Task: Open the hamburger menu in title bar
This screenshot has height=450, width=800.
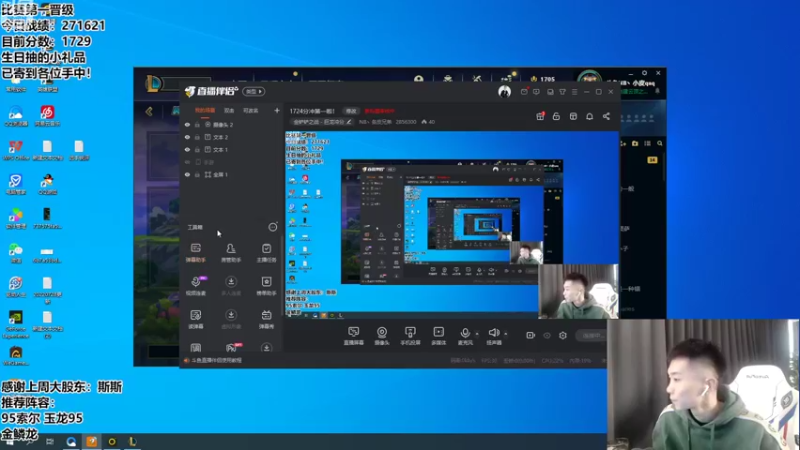Action: 574,92
